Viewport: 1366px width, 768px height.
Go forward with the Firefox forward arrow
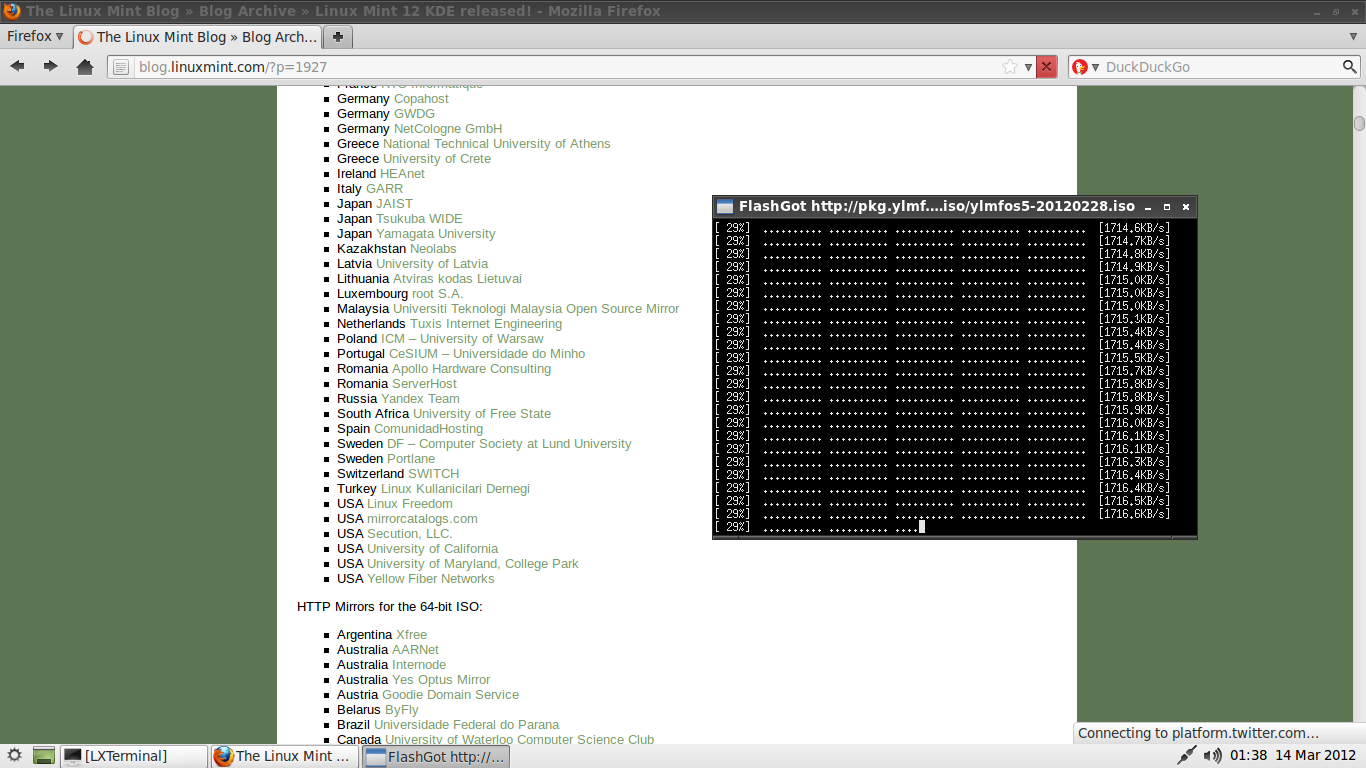[50, 67]
